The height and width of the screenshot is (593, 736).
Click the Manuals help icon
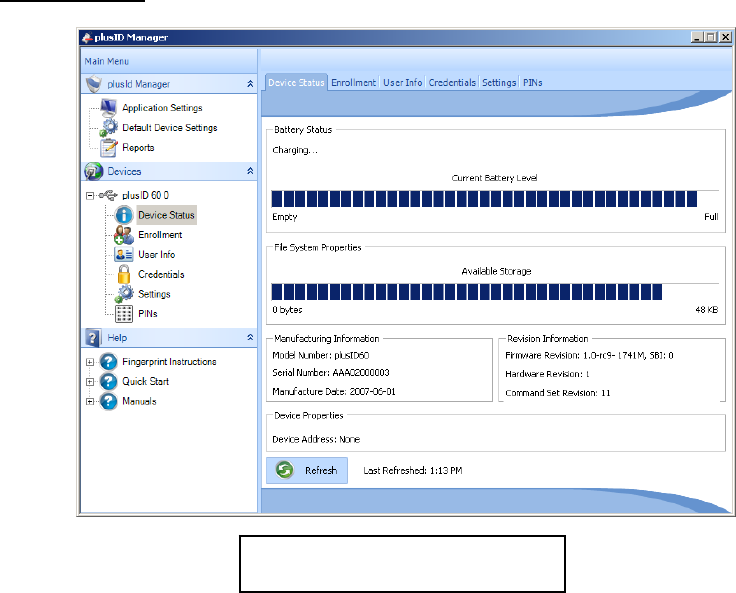[108, 401]
